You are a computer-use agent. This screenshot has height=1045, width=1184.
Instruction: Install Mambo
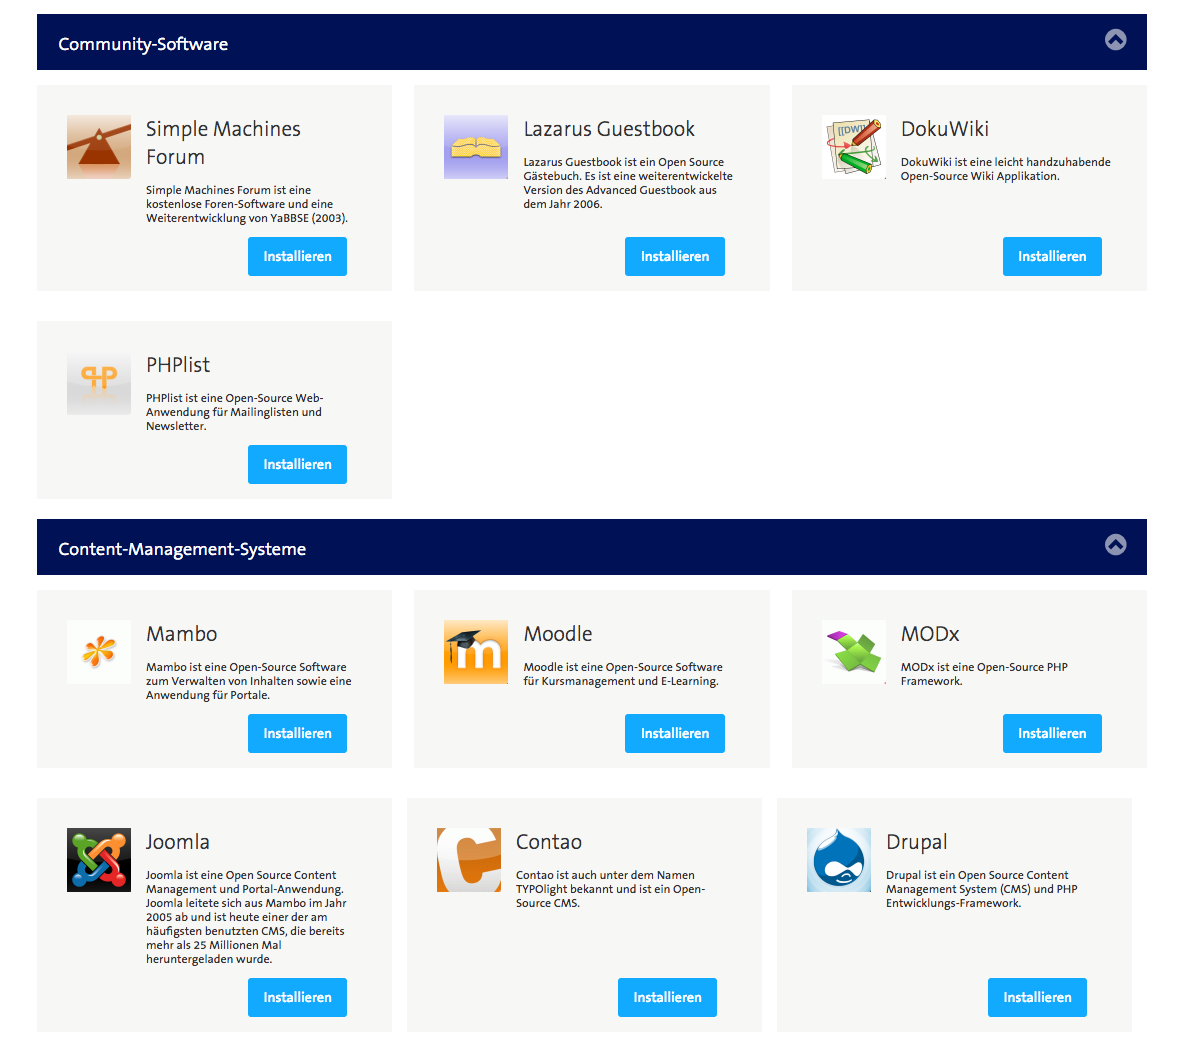pos(298,733)
